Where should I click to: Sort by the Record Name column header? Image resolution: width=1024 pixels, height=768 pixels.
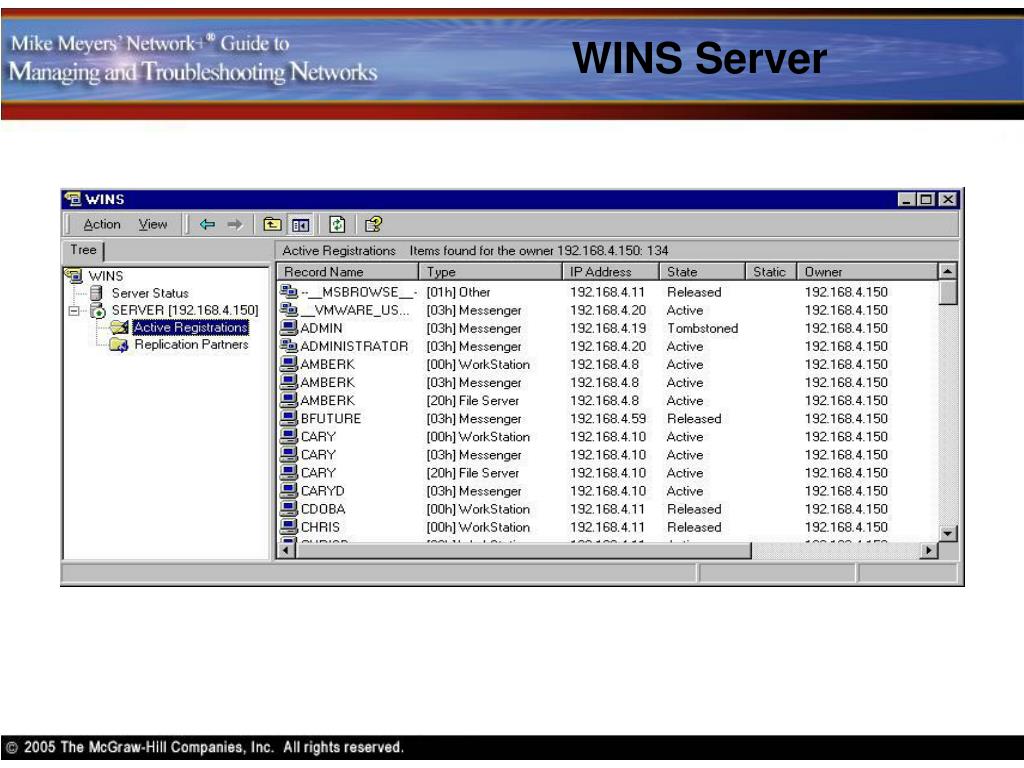[x=347, y=272]
